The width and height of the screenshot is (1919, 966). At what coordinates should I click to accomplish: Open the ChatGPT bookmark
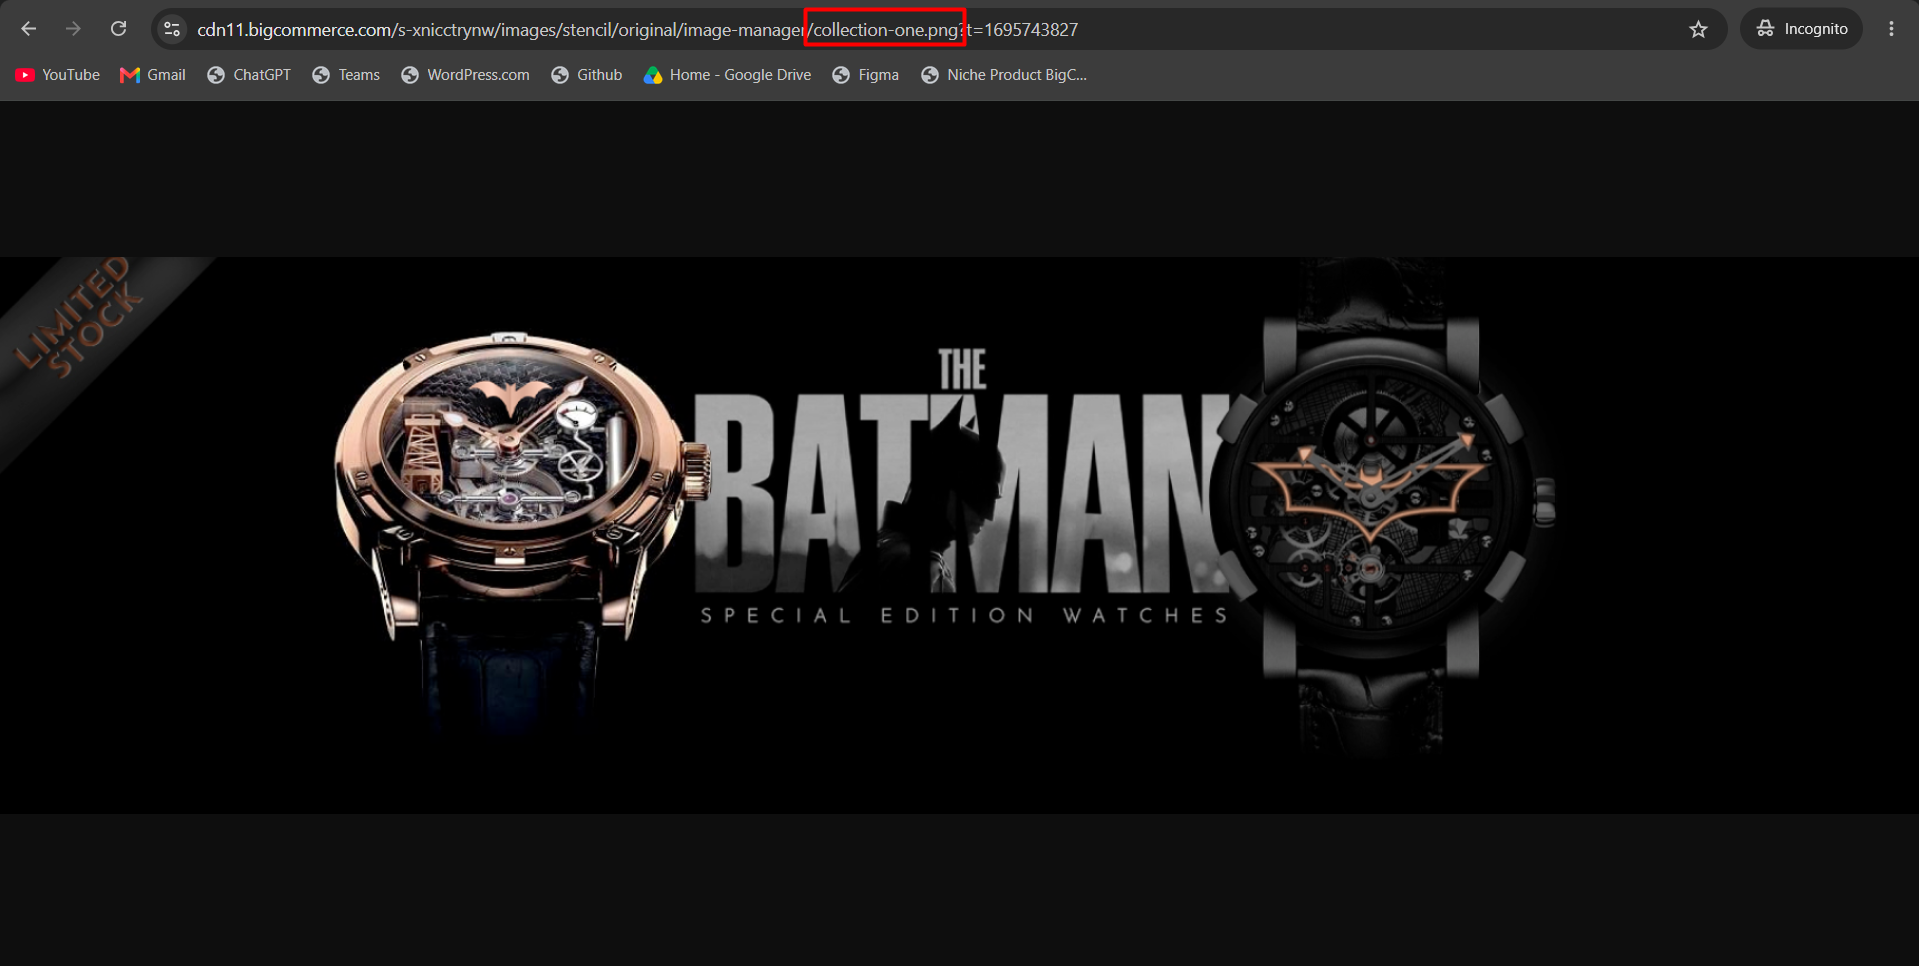coord(249,75)
